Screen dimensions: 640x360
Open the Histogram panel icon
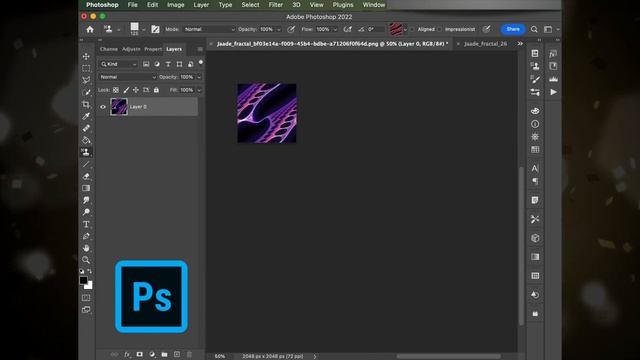[553, 79]
